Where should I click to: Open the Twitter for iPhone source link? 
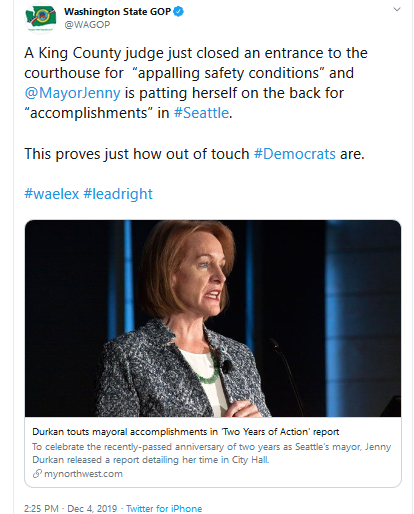[x=164, y=509]
